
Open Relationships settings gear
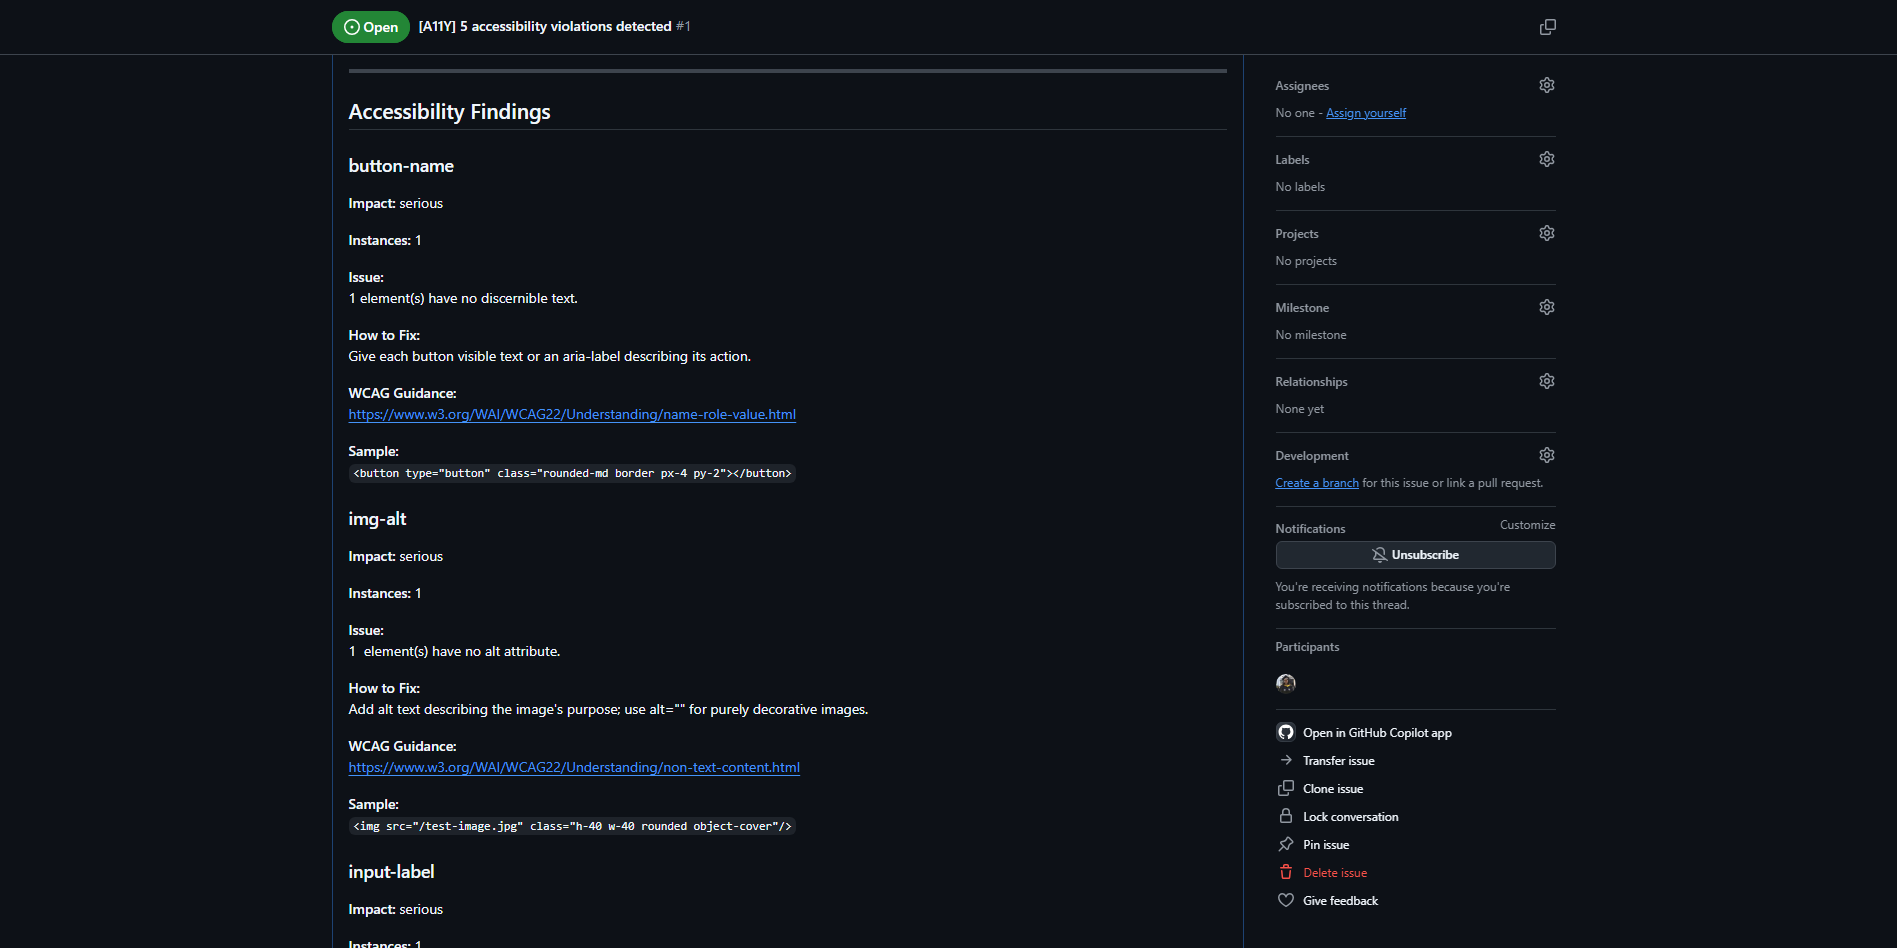[1547, 381]
